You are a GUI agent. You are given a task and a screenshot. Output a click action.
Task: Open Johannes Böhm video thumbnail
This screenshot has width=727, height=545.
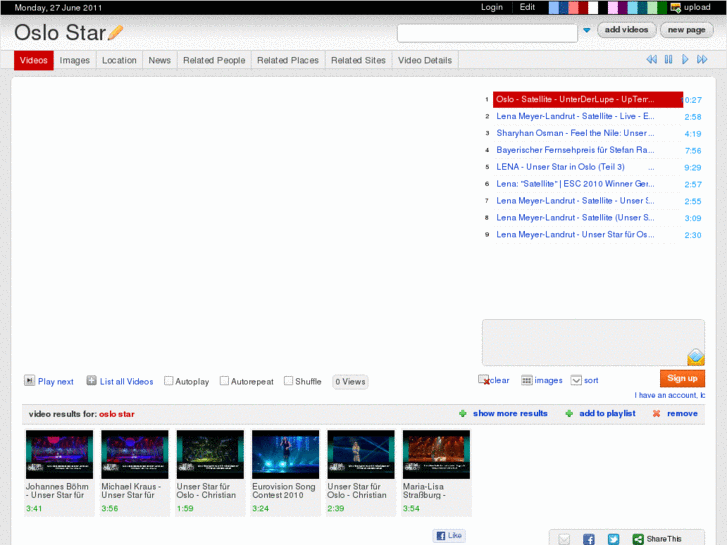(x=59, y=454)
